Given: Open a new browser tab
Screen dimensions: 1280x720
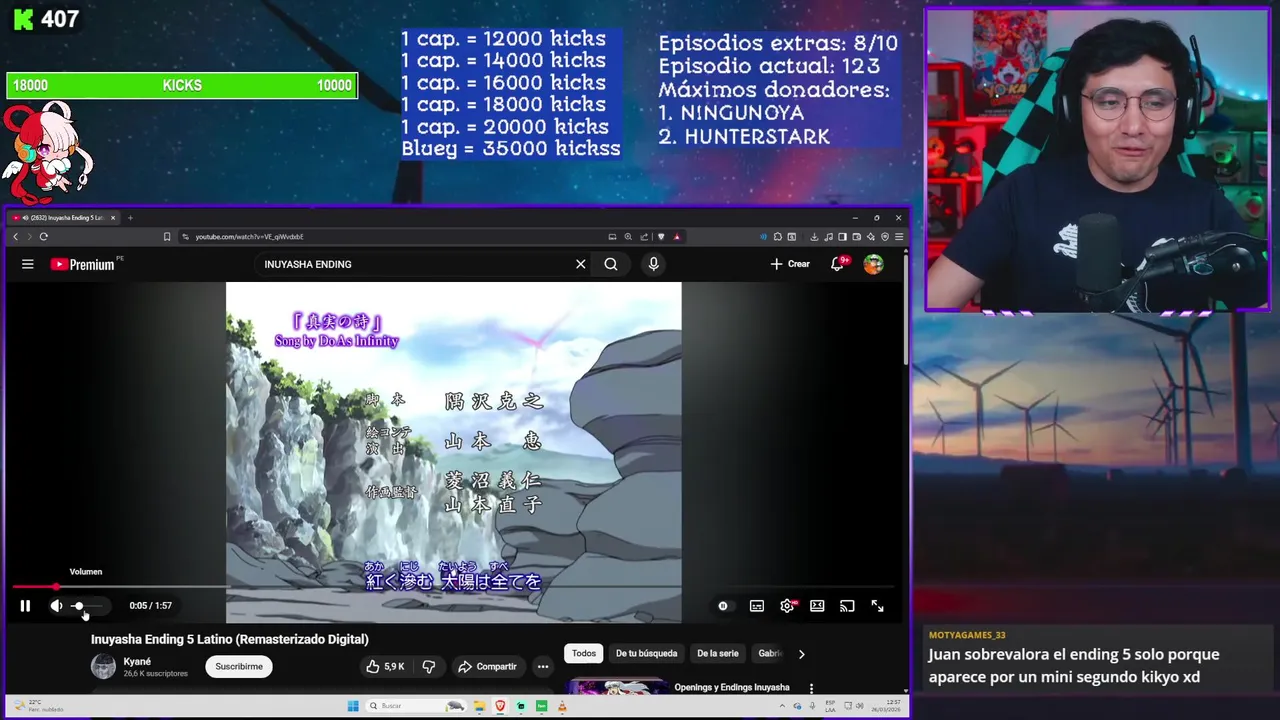Looking at the screenshot, I should [130, 218].
